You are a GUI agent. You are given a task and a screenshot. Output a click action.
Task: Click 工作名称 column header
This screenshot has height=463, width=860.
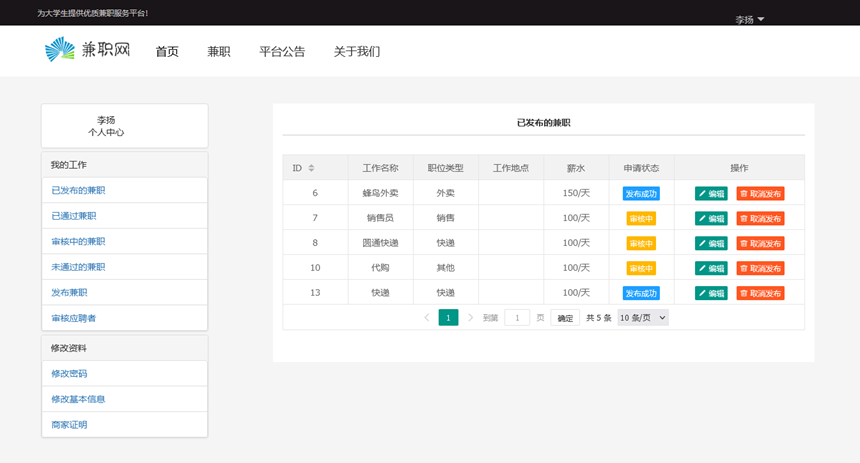pos(380,168)
